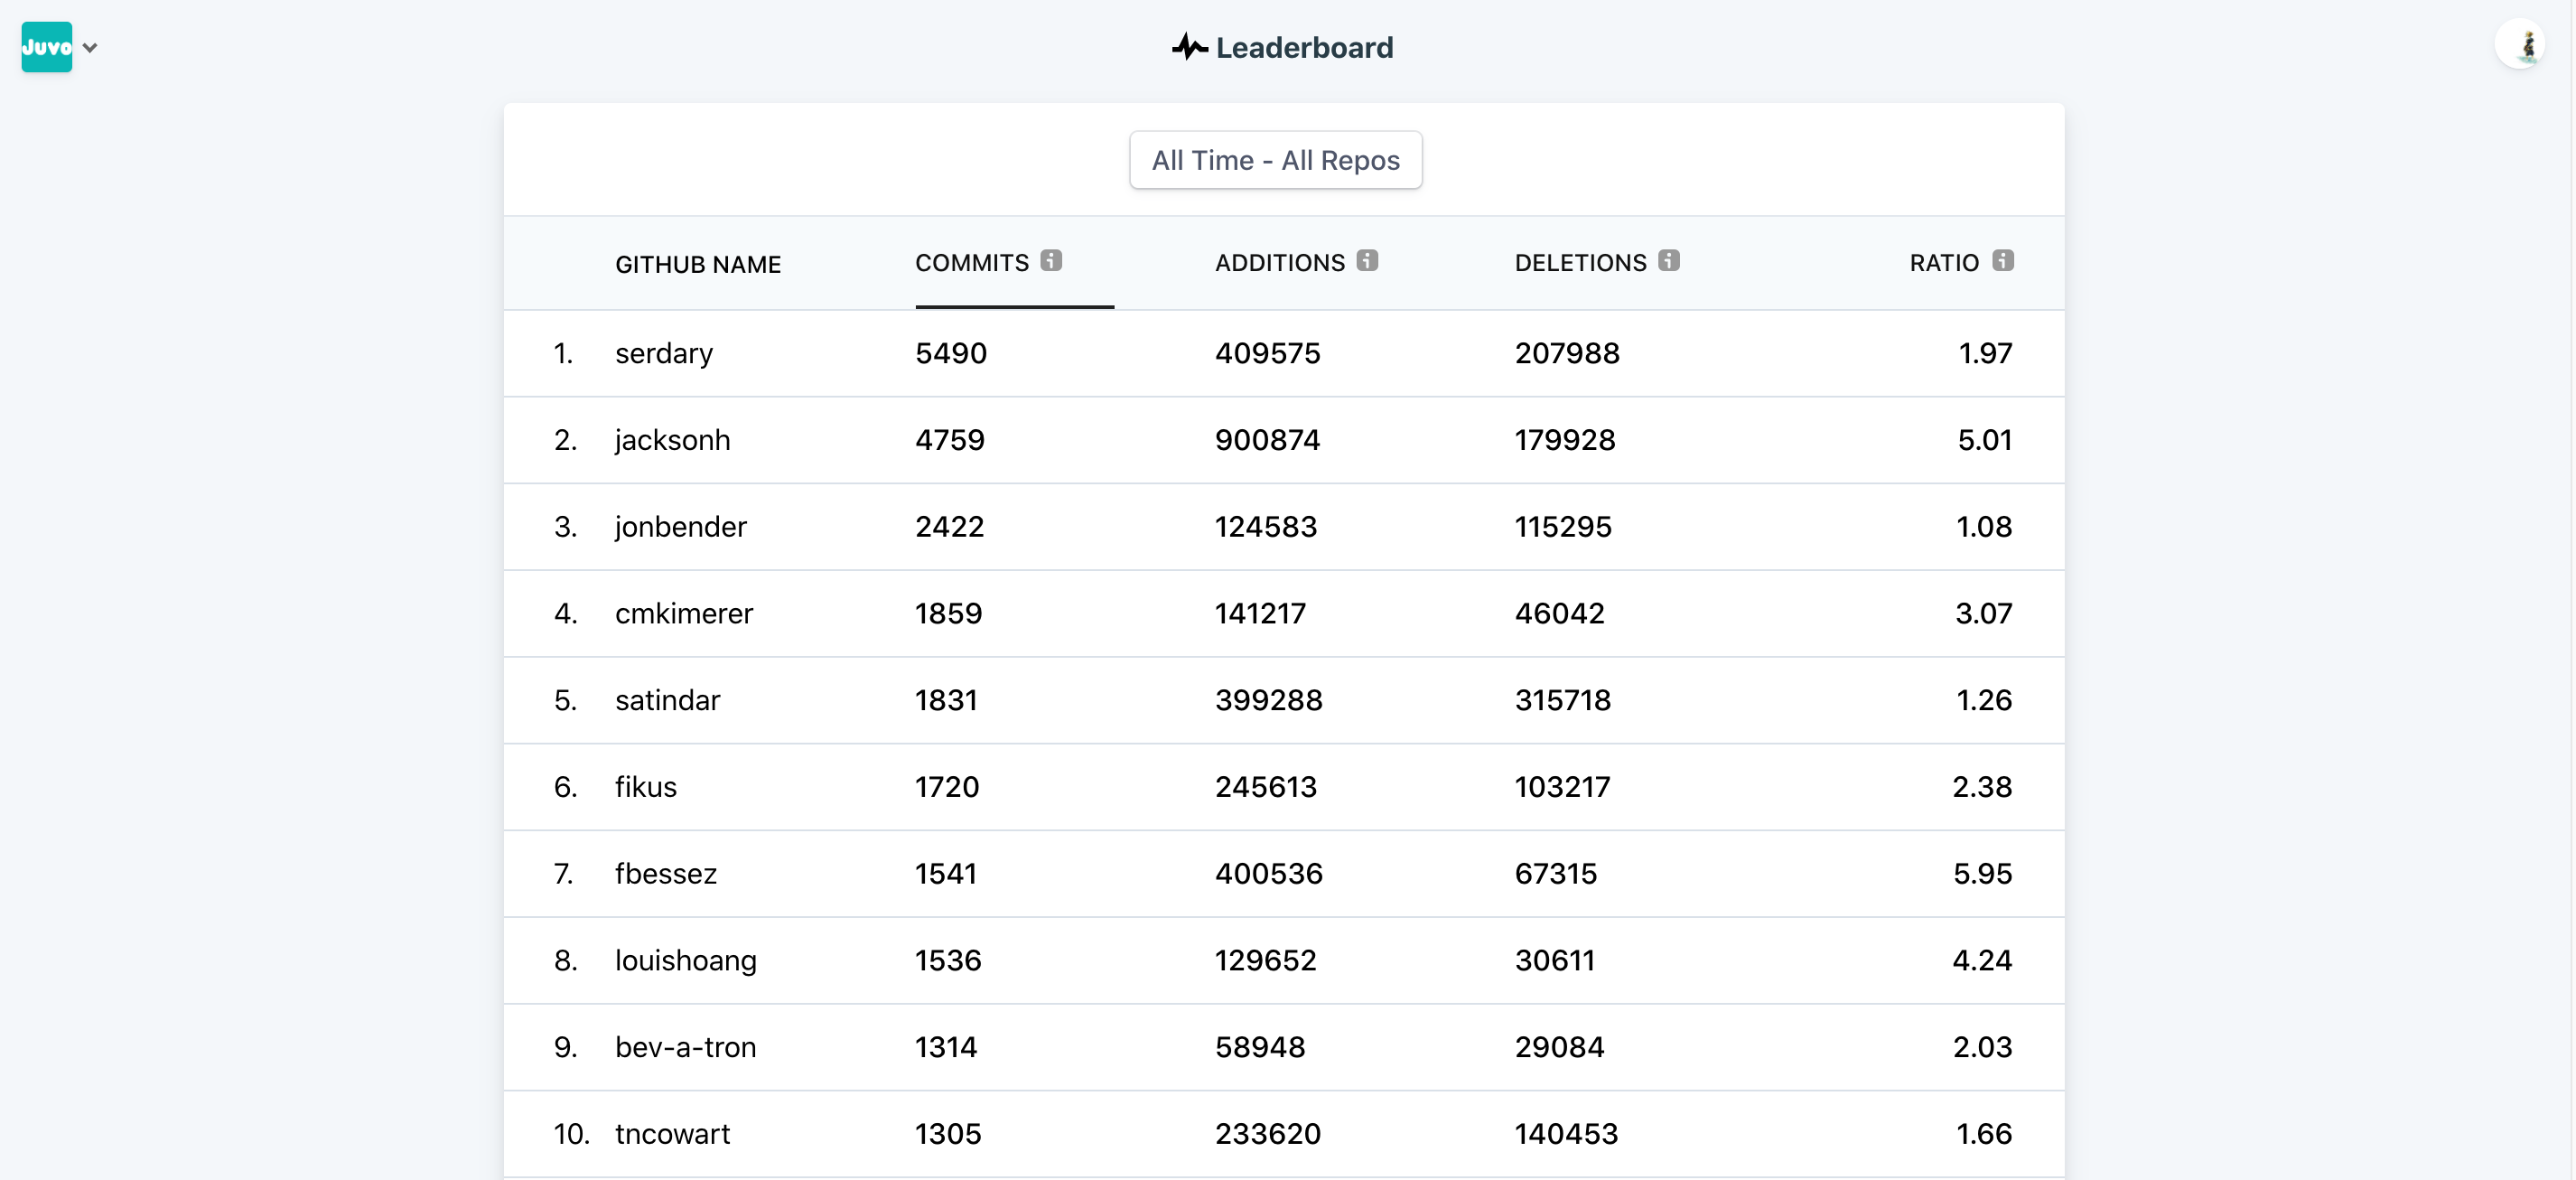The image size is (2576, 1180).
Task: Select the fbessez row
Action: (665, 874)
